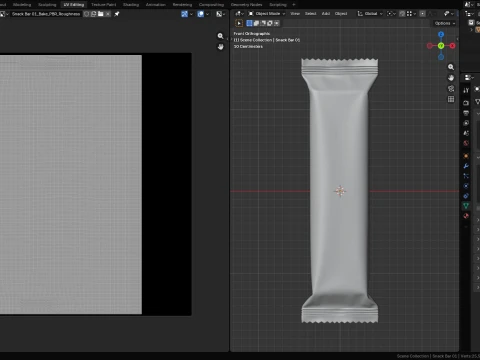Open UV editor gizmo options dropdown
The width and height of the screenshot is (480, 360).
coord(191,14)
